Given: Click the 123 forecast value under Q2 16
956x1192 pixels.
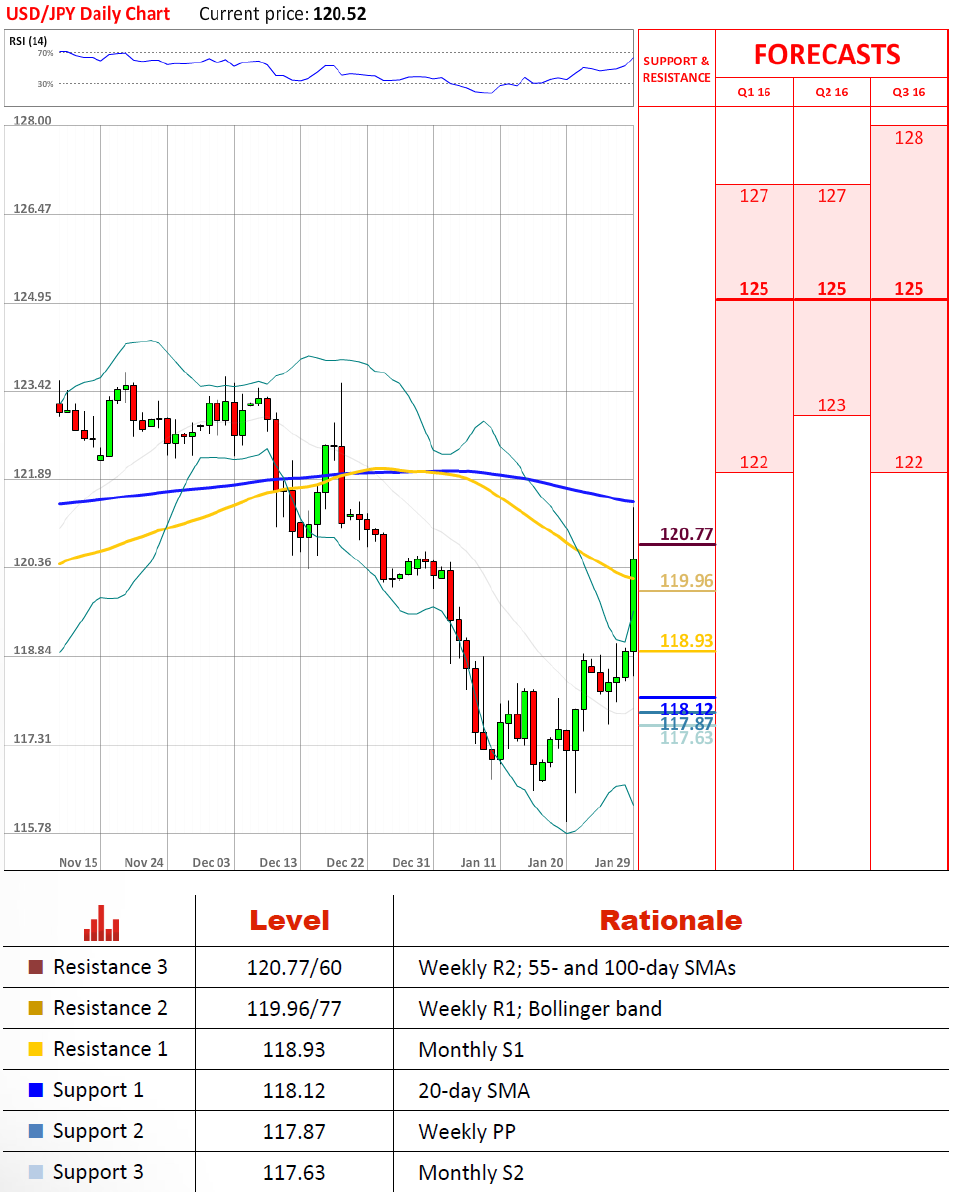Looking at the screenshot, I should tap(831, 405).
